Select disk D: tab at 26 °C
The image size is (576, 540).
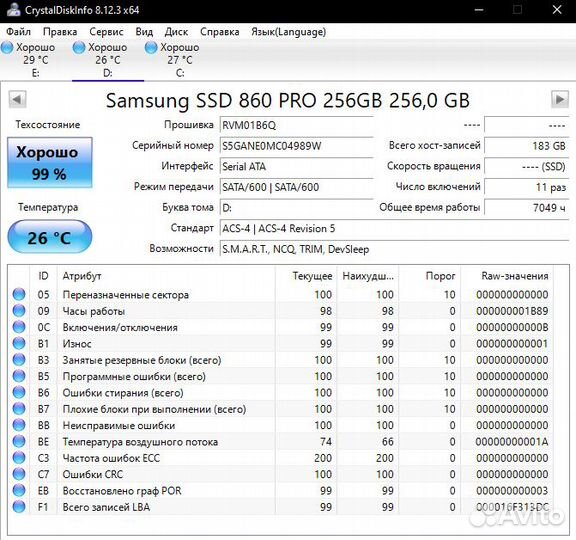click(x=108, y=60)
